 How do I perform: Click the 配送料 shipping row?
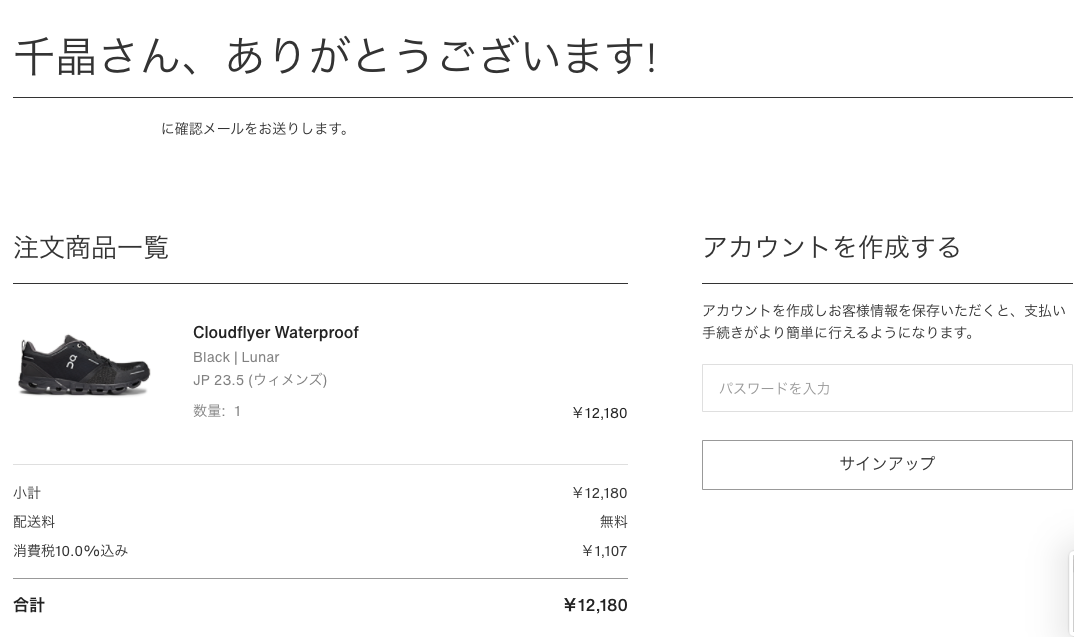(x=34, y=521)
